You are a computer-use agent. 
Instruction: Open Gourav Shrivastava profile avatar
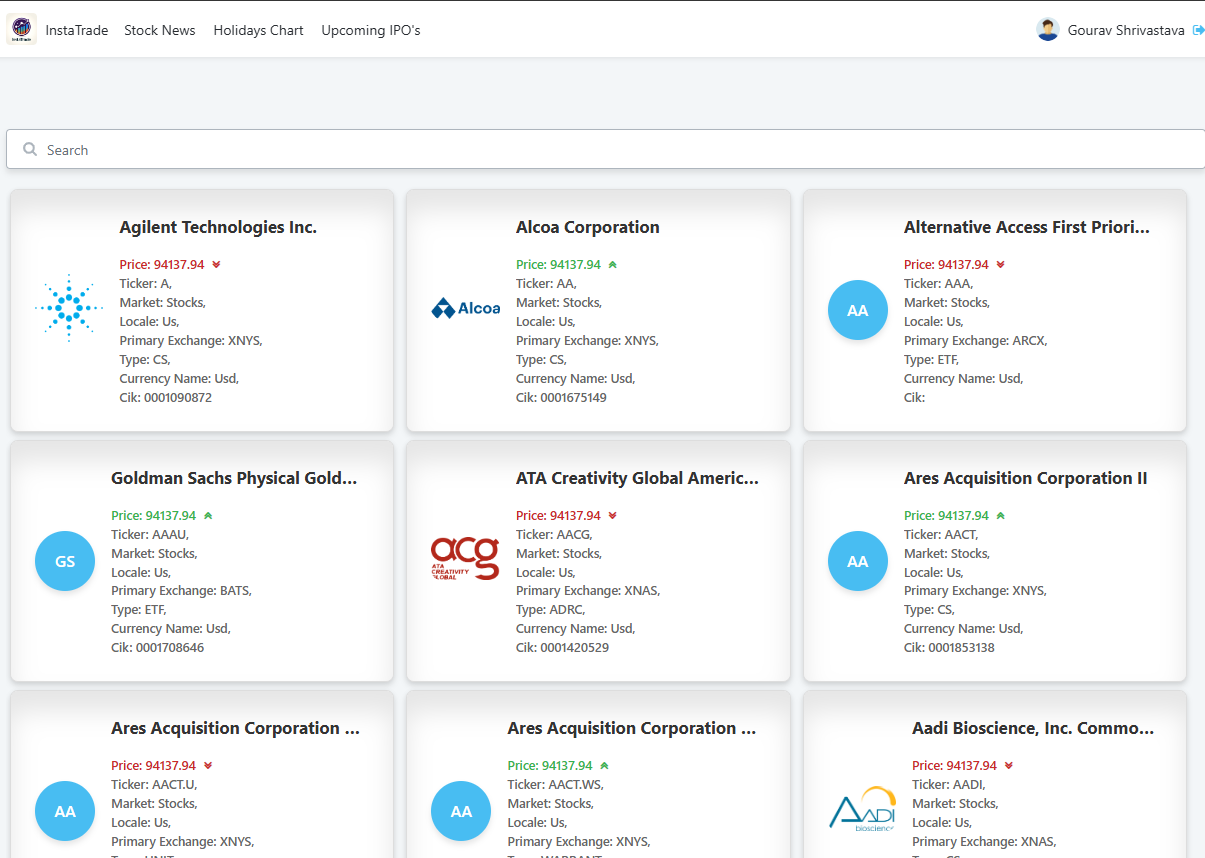[x=1048, y=30]
